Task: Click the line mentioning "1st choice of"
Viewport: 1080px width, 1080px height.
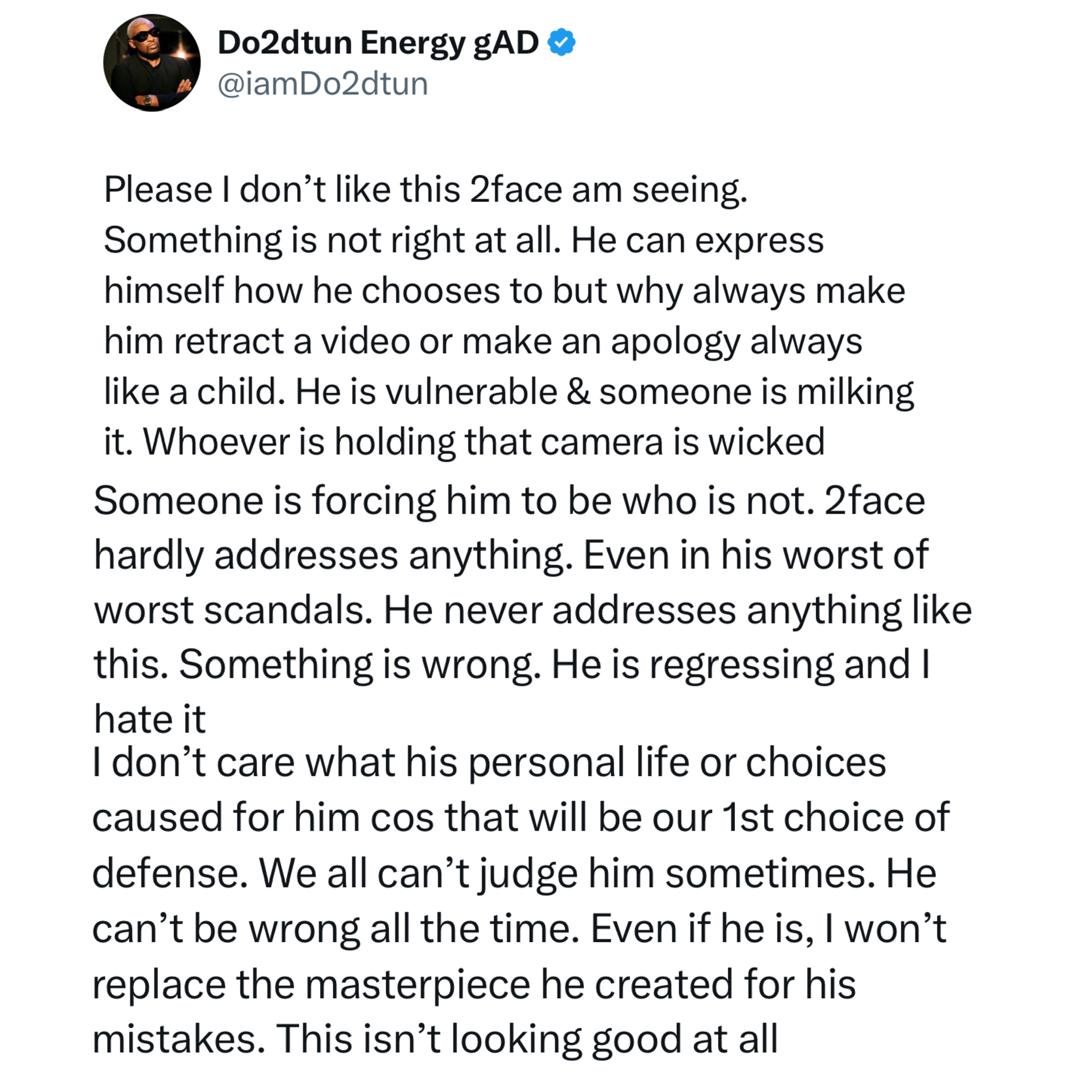Action: coord(521,818)
